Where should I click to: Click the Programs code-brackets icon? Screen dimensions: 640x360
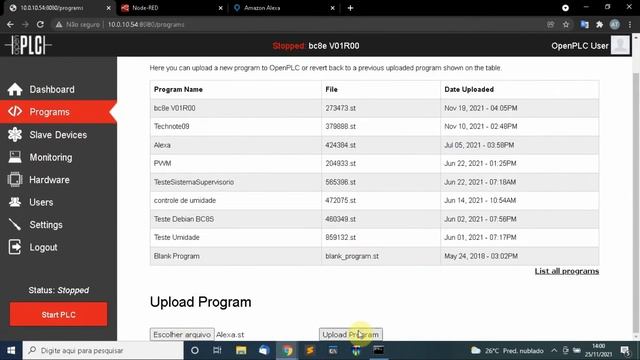15,111
